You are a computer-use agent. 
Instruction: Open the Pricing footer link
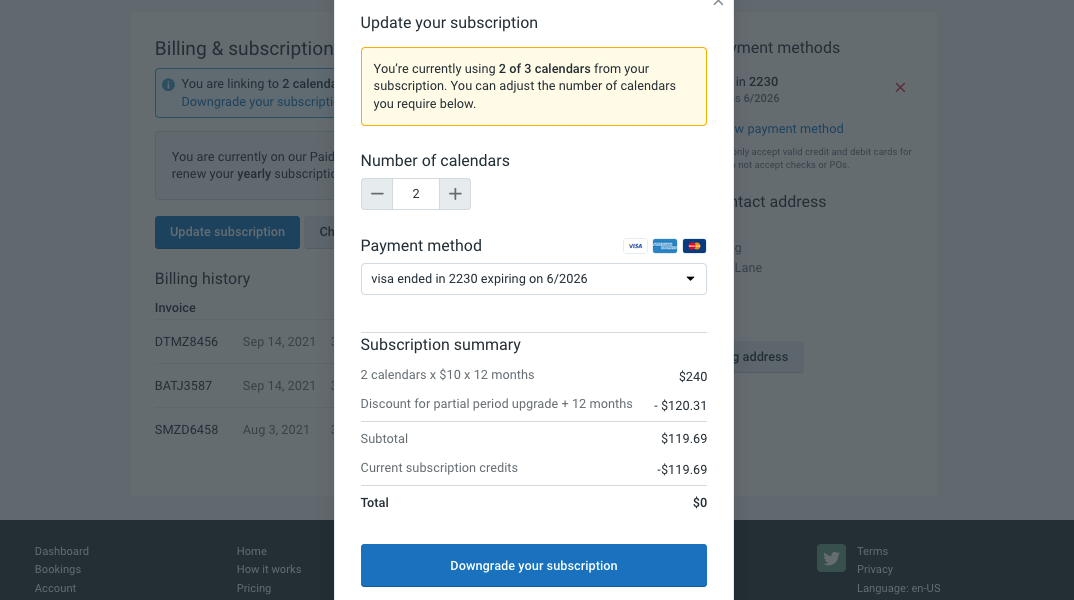click(254, 588)
